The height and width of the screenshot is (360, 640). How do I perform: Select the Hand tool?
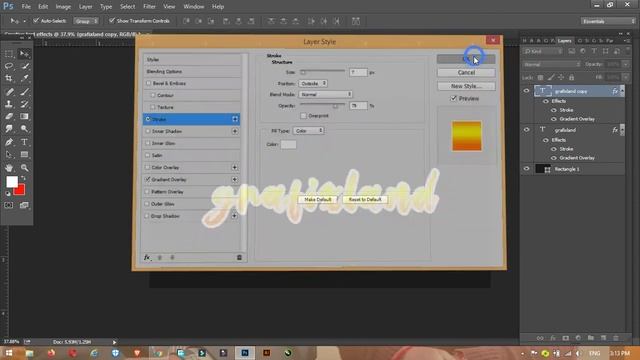pyautogui.click(x=9, y=168)
